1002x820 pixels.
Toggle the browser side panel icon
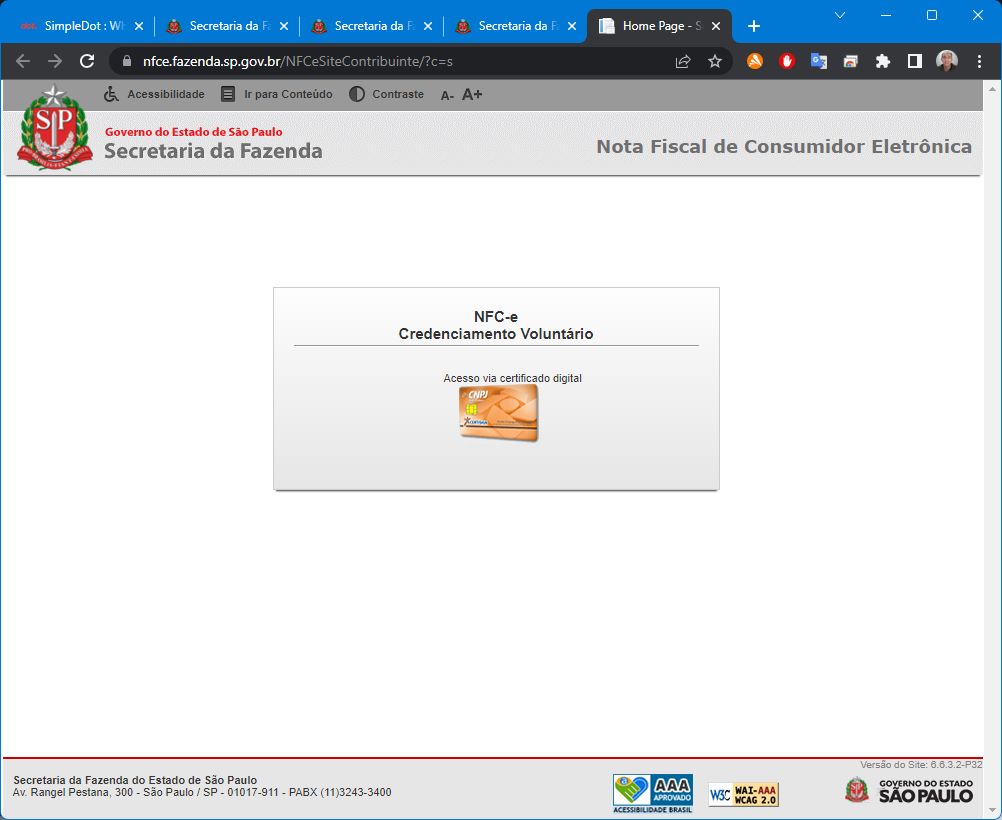pyautogui.click(x=914, y=61)
